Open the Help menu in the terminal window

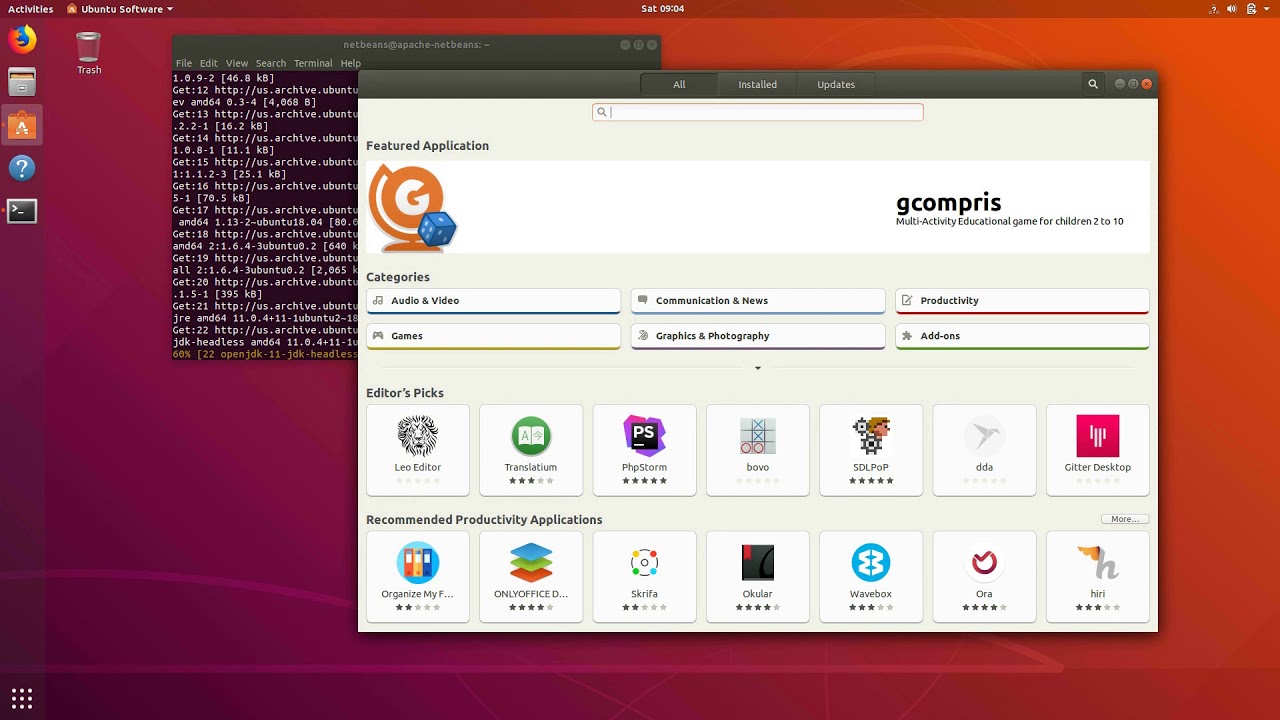click(350, 63)
